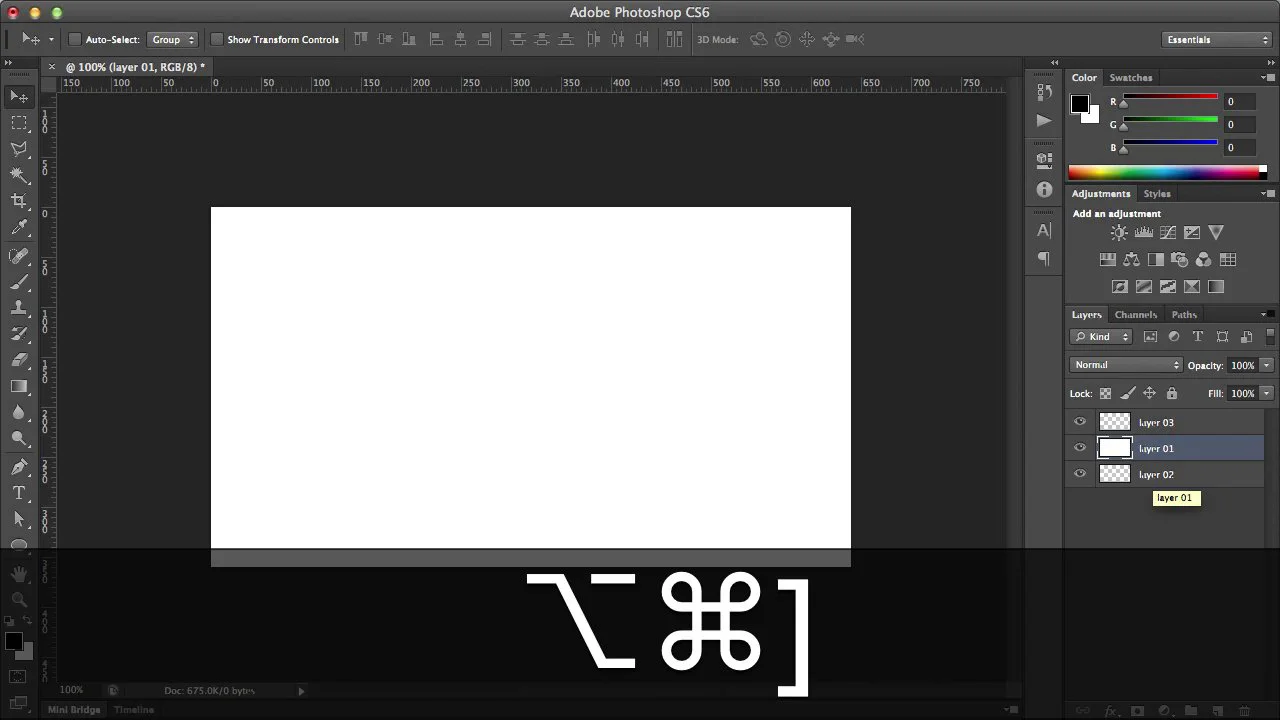Click the R color slider

[1170, 99]
